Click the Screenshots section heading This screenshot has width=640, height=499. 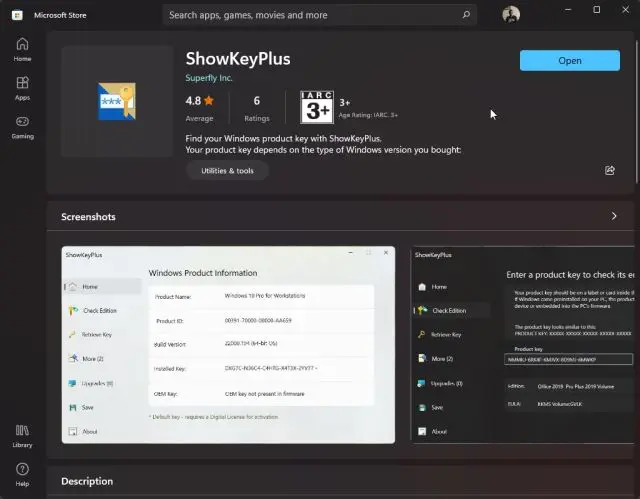click(88, 217)
